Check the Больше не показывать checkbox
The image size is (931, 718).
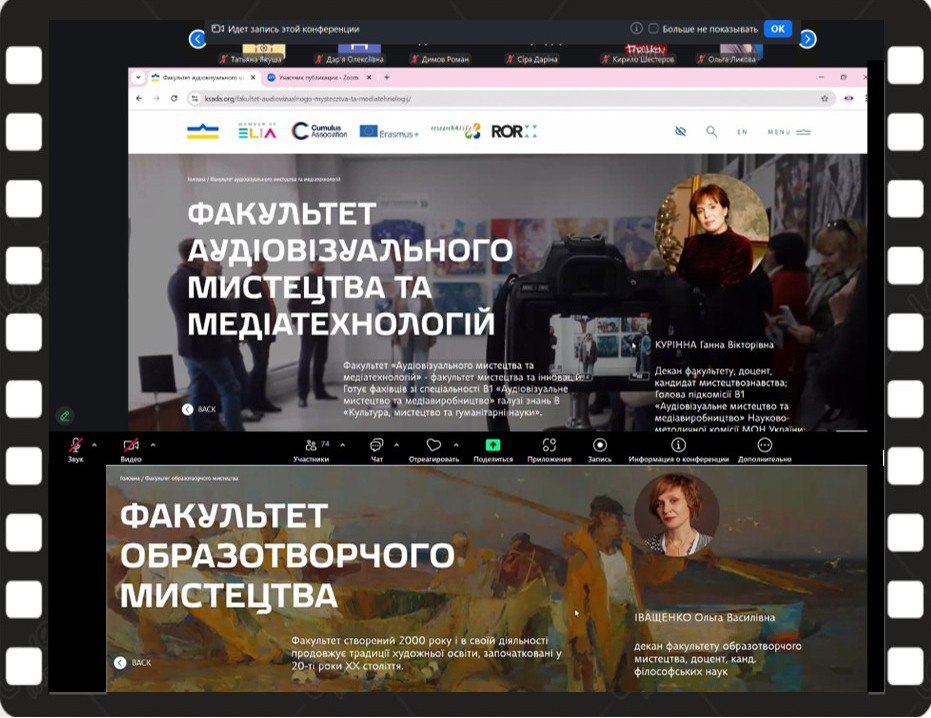(653, 29)
